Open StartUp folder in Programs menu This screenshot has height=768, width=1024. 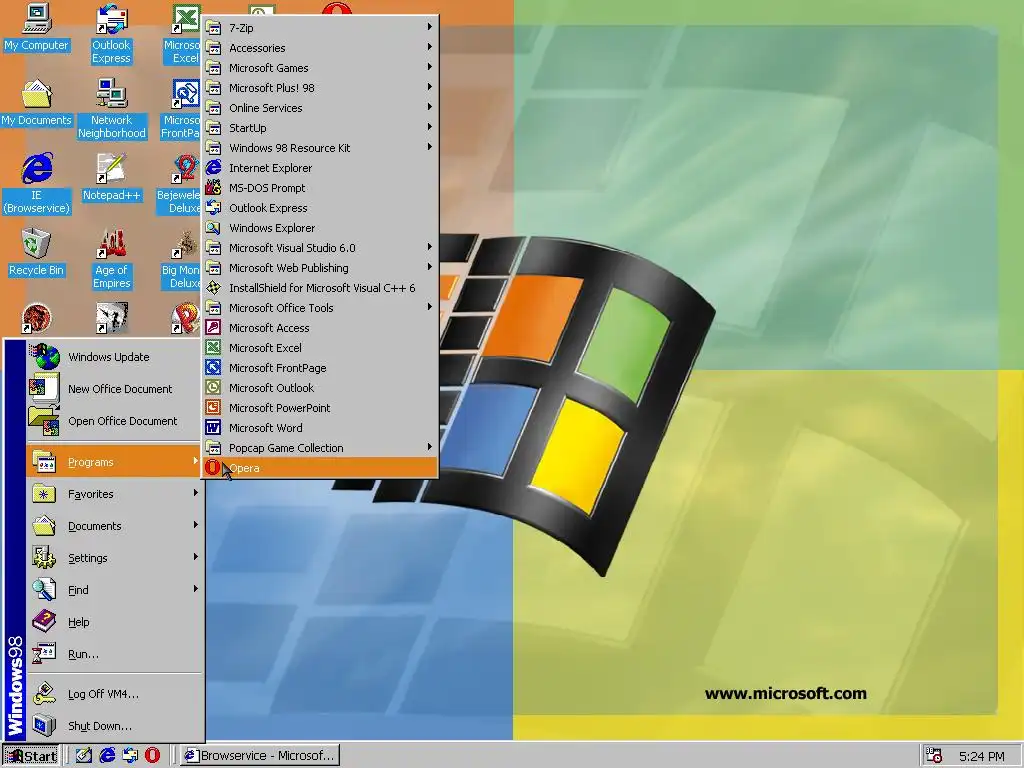(x=319, y=128)
